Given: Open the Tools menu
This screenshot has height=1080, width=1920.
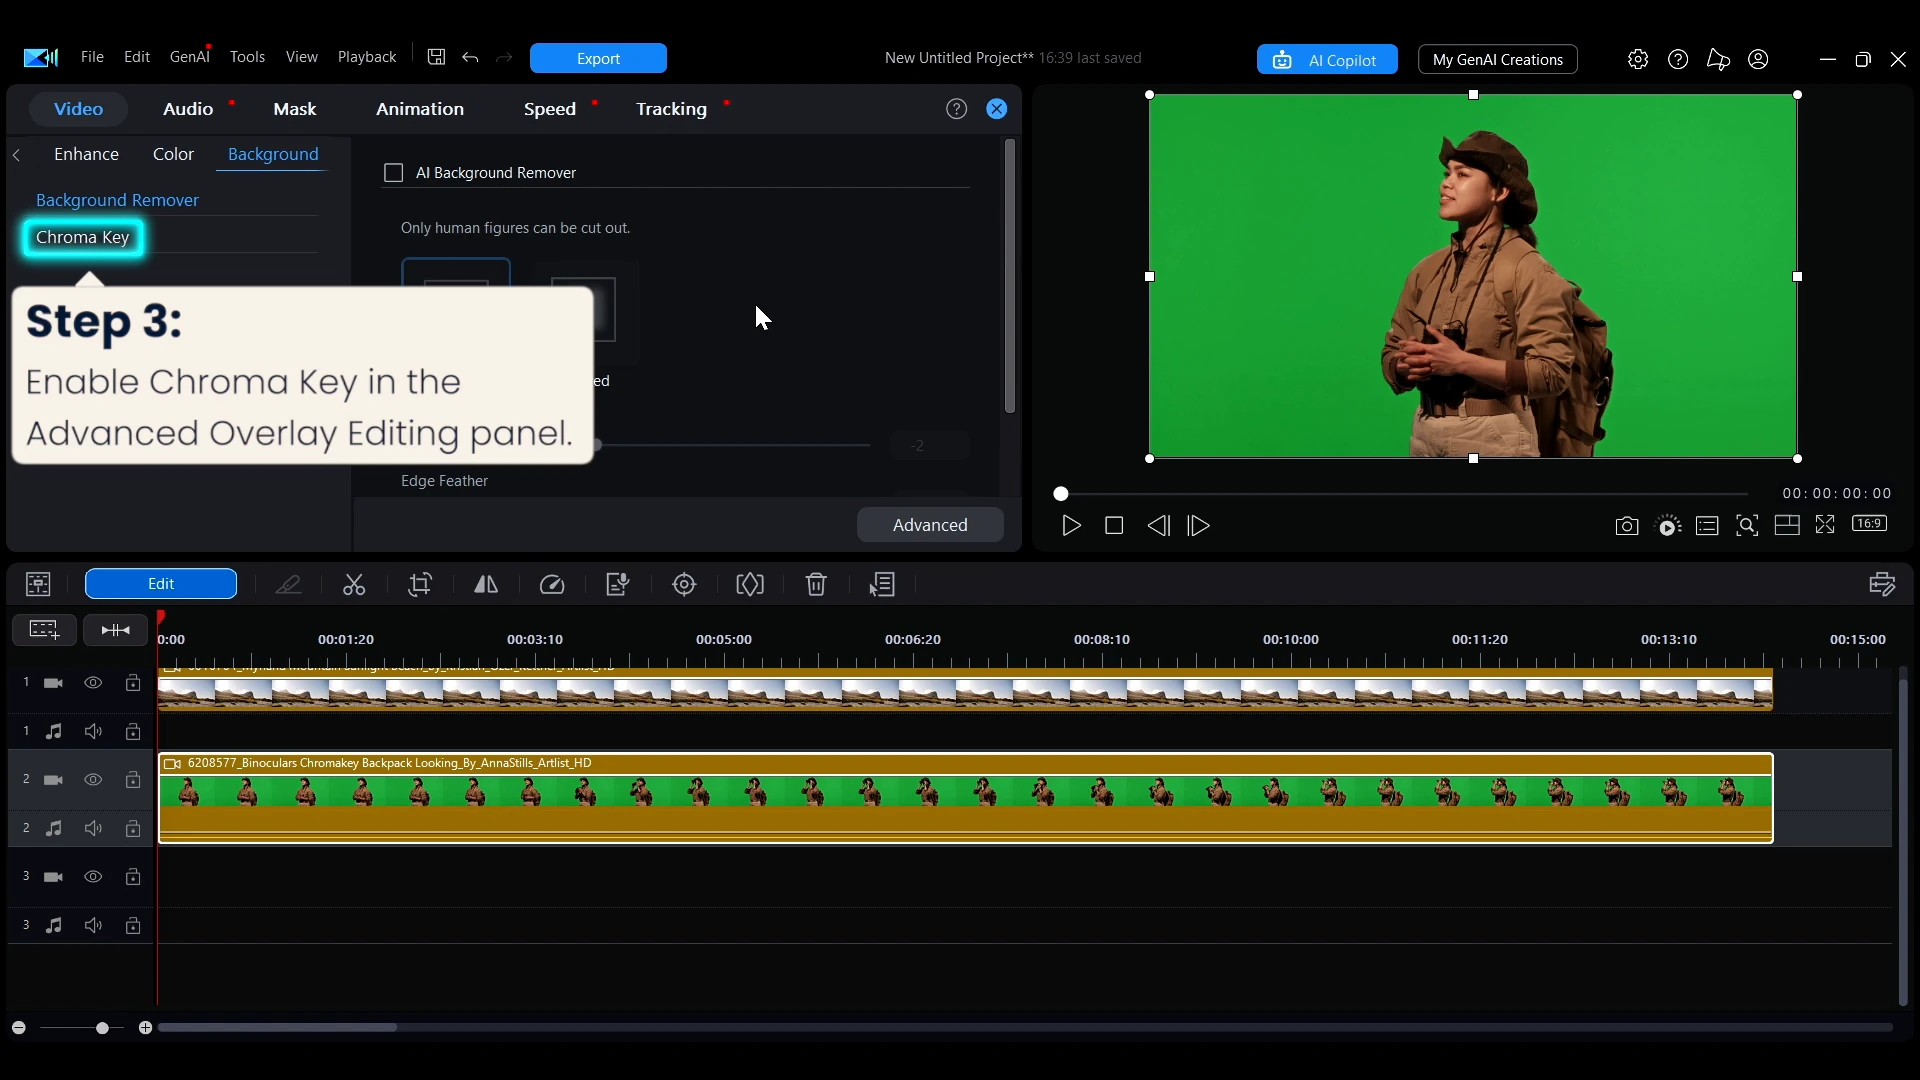Looking at the screenshot, I should click(x=247, y=57).
